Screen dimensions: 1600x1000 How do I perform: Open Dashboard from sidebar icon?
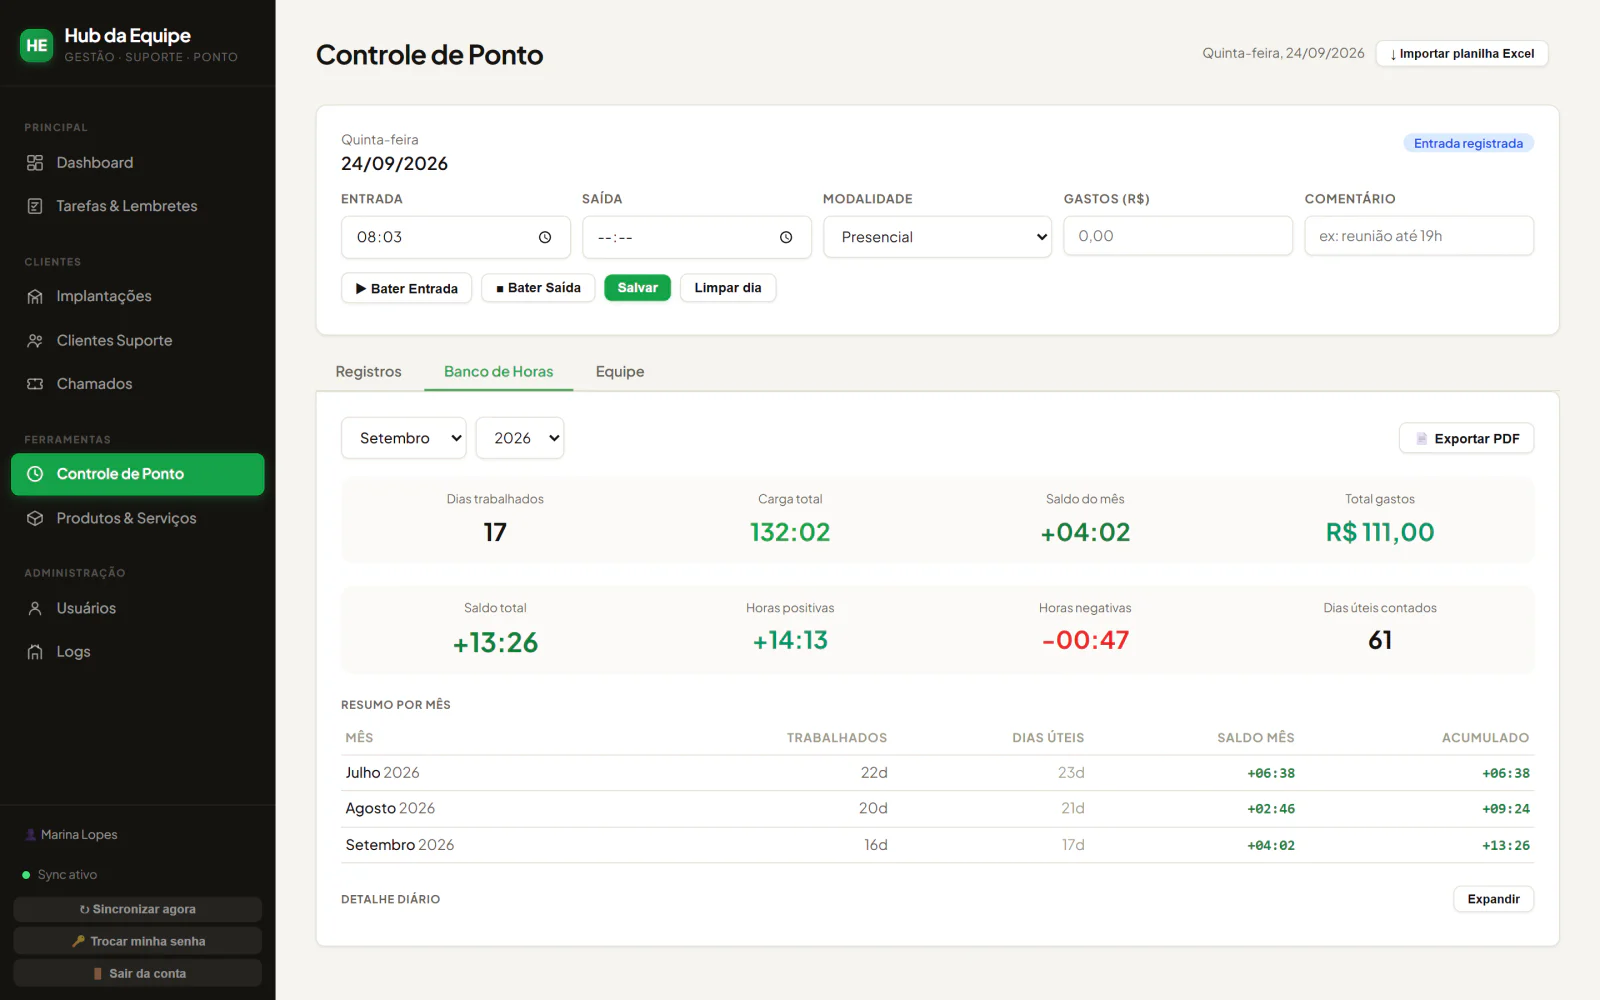click(x=35, y=163)
